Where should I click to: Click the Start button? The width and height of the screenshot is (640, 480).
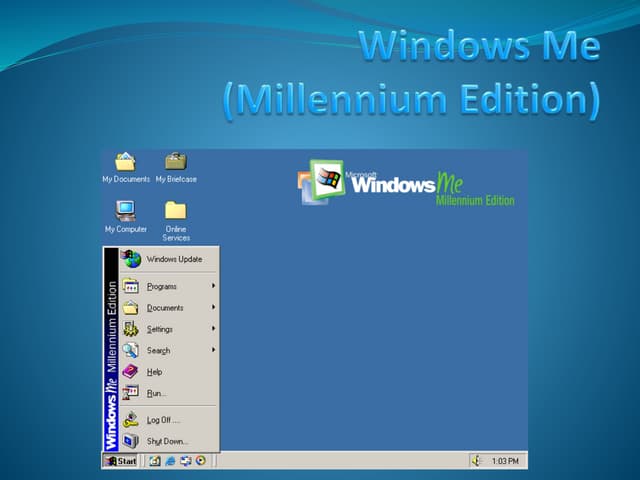(x=120, y=461)
